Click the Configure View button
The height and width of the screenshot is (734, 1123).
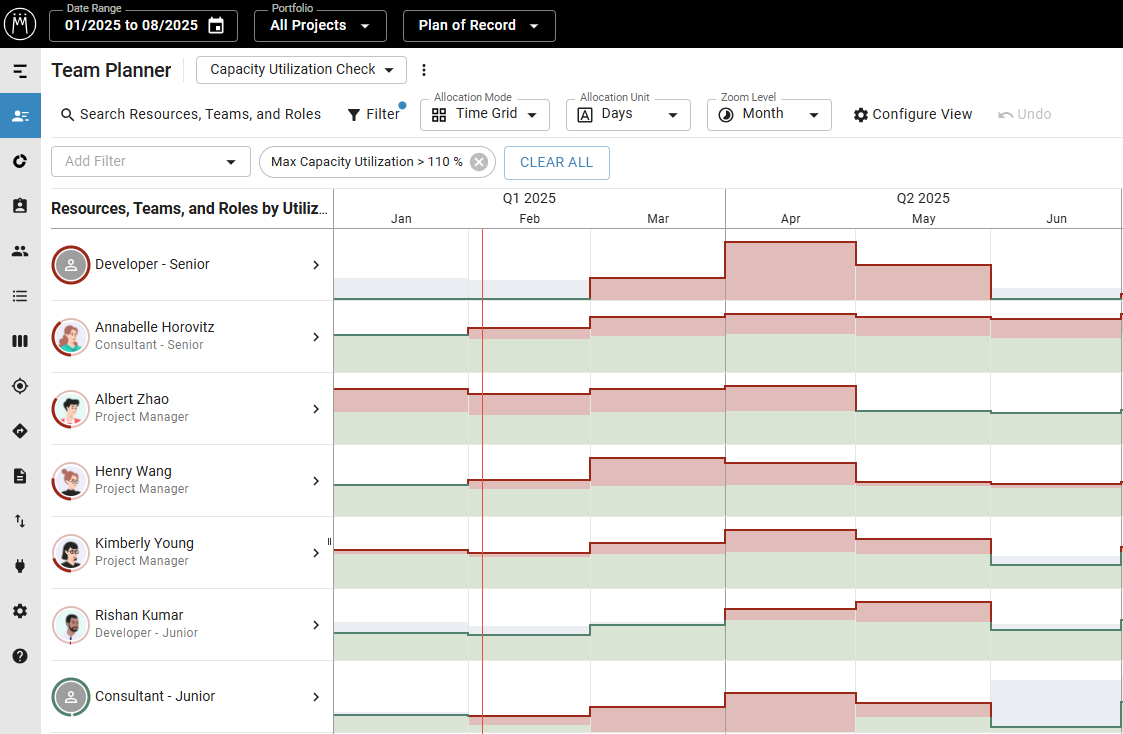(912, 114)
